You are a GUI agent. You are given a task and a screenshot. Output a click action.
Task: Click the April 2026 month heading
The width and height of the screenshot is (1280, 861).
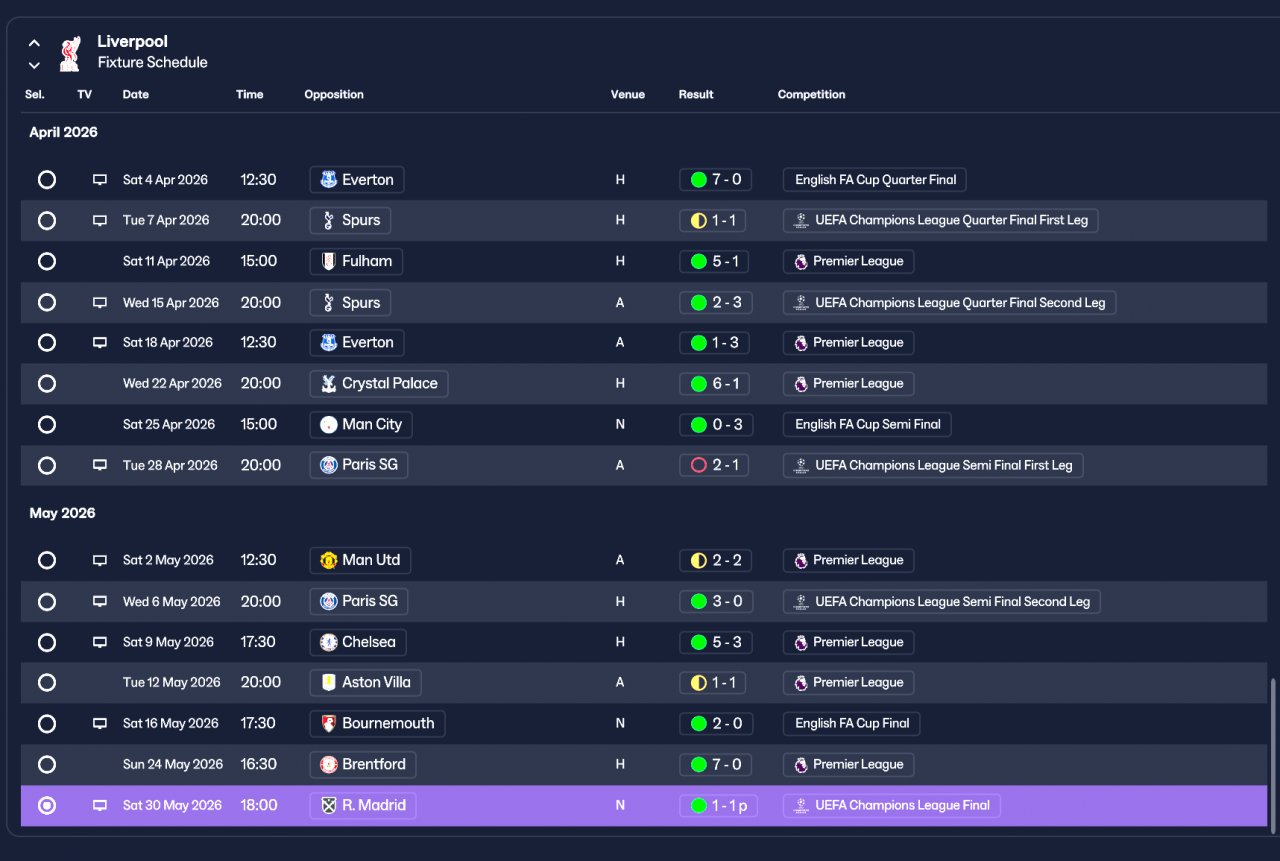63,132
